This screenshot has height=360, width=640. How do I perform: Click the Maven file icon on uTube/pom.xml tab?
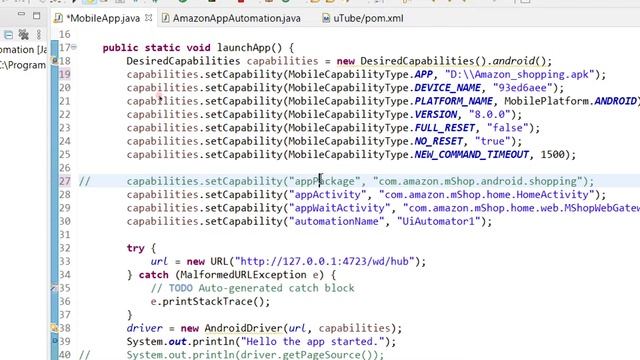[x=326, y=18]
